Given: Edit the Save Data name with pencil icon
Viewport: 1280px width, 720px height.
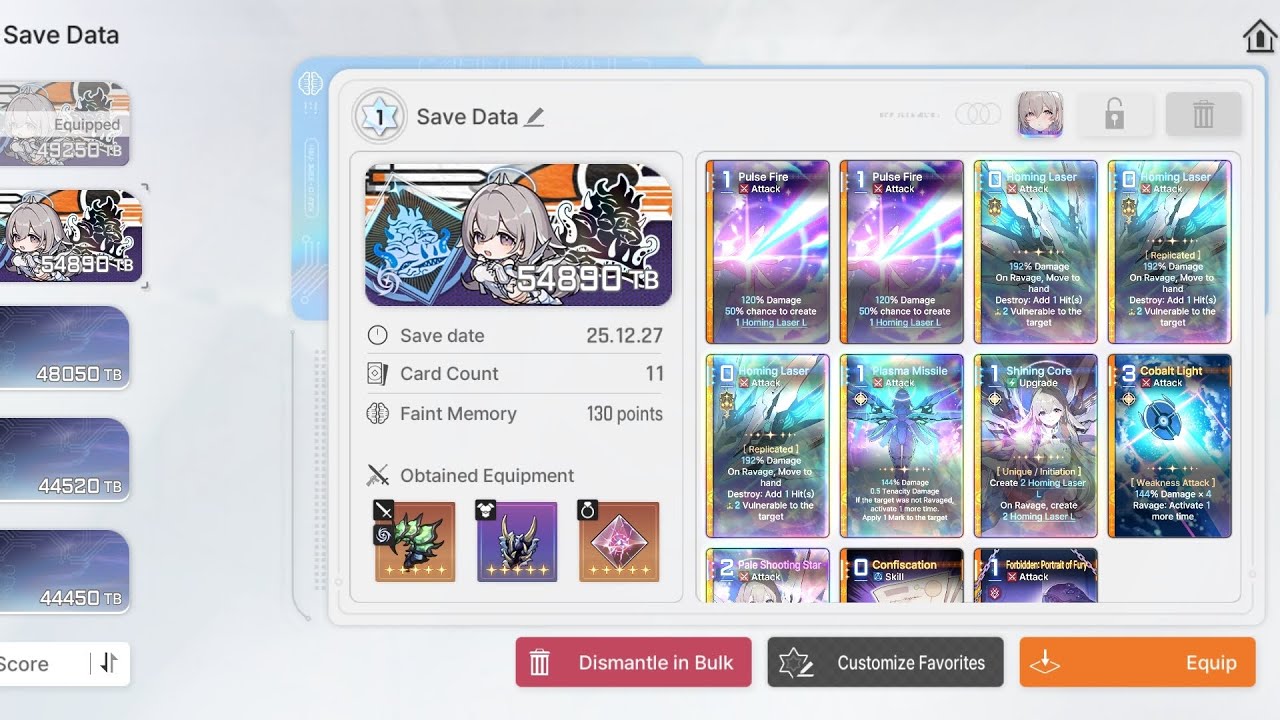Looking at the screenshot, I should point(535,117).
